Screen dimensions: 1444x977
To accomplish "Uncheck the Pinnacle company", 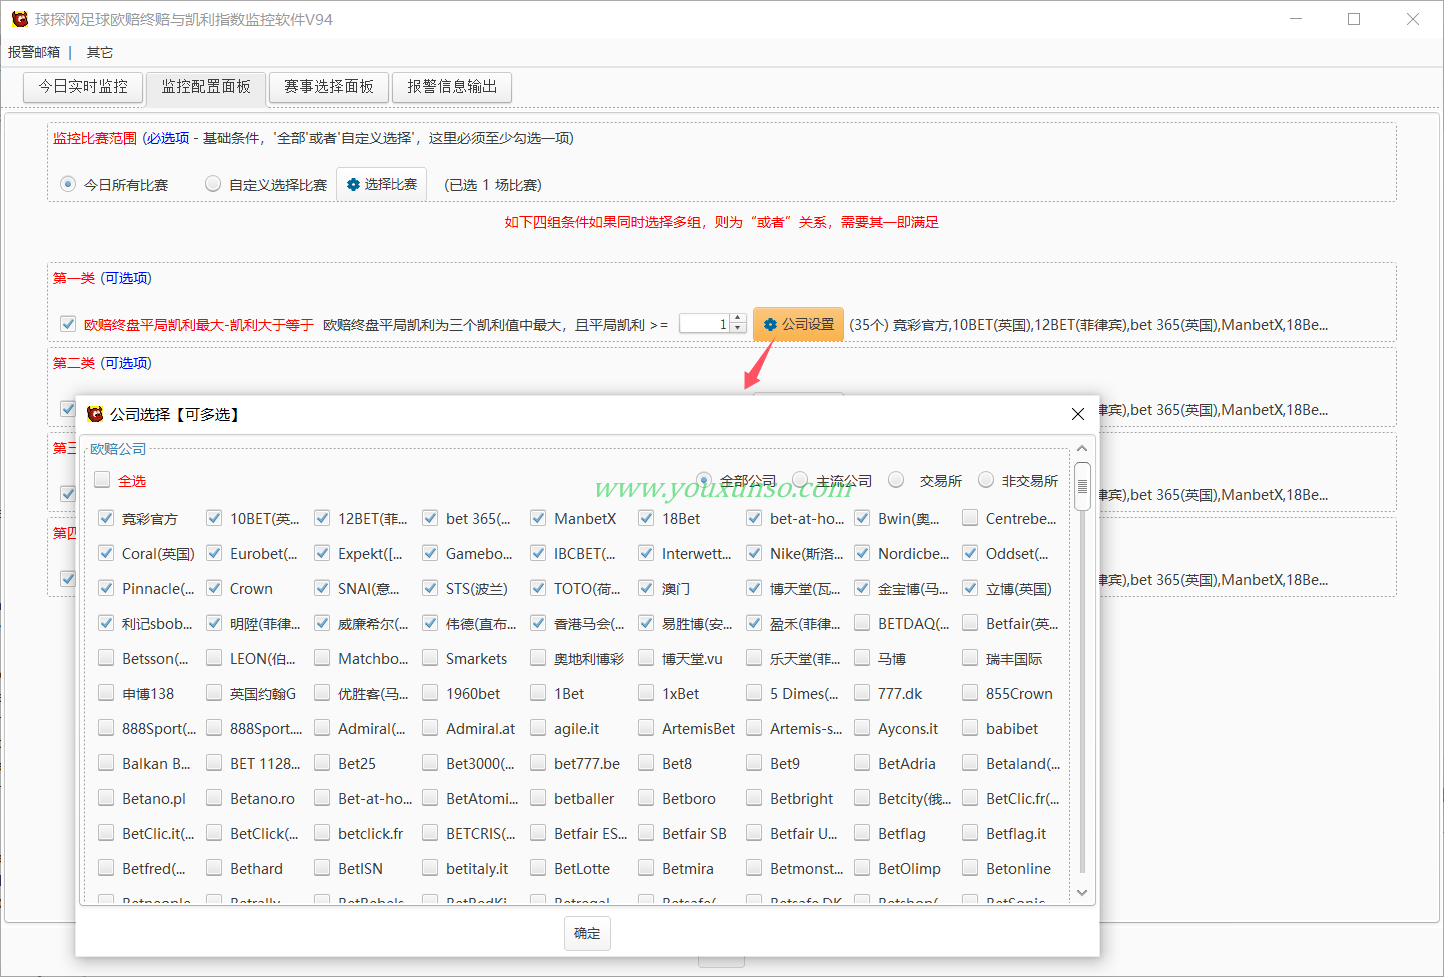I will [106, 588].
